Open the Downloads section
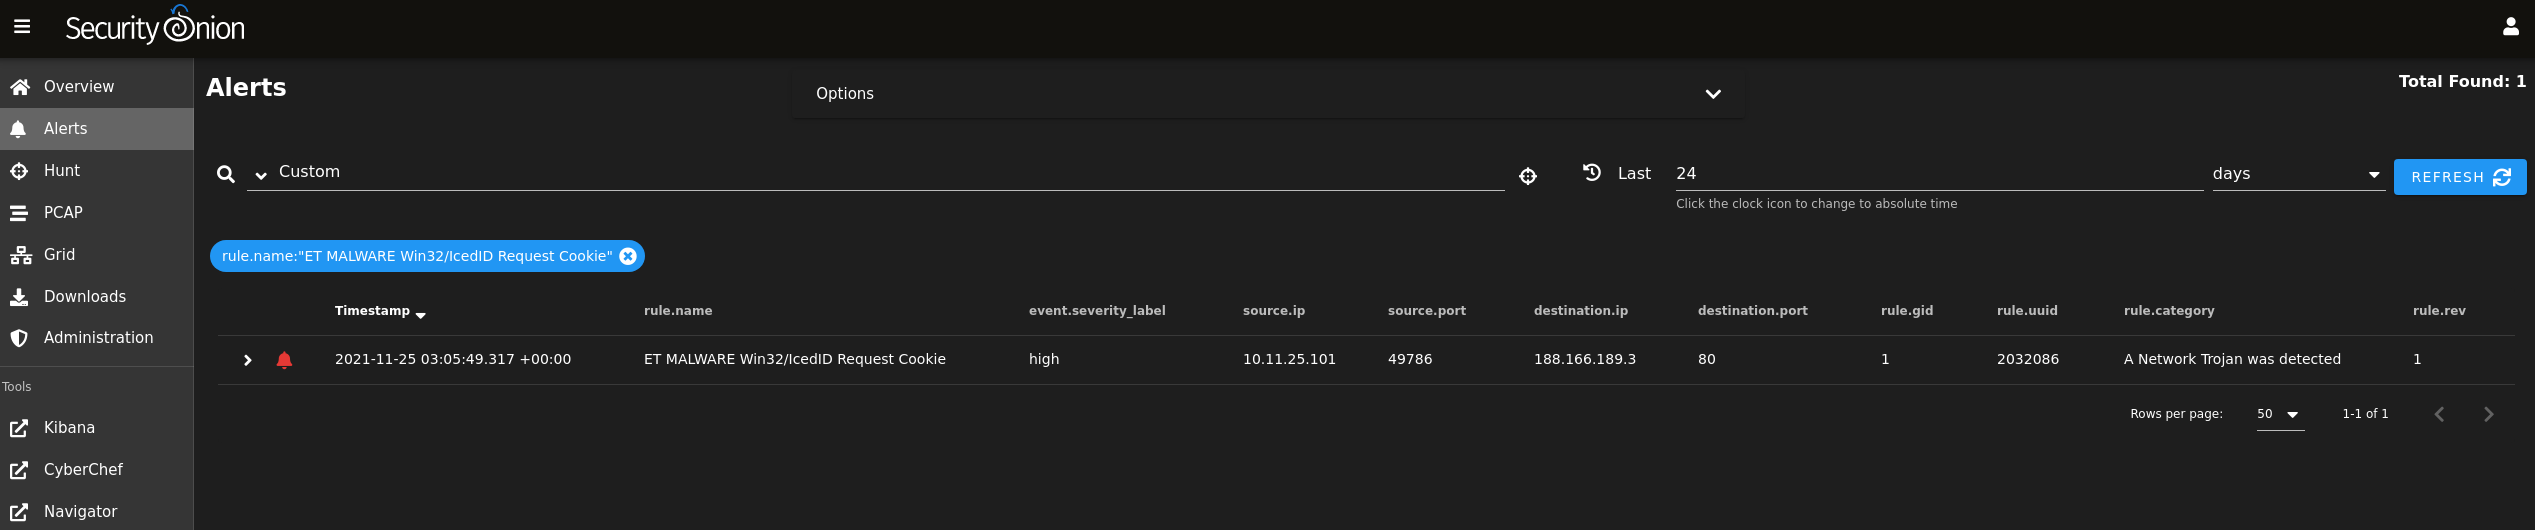This screenshot has height=530, width=2535. (96, 297)
